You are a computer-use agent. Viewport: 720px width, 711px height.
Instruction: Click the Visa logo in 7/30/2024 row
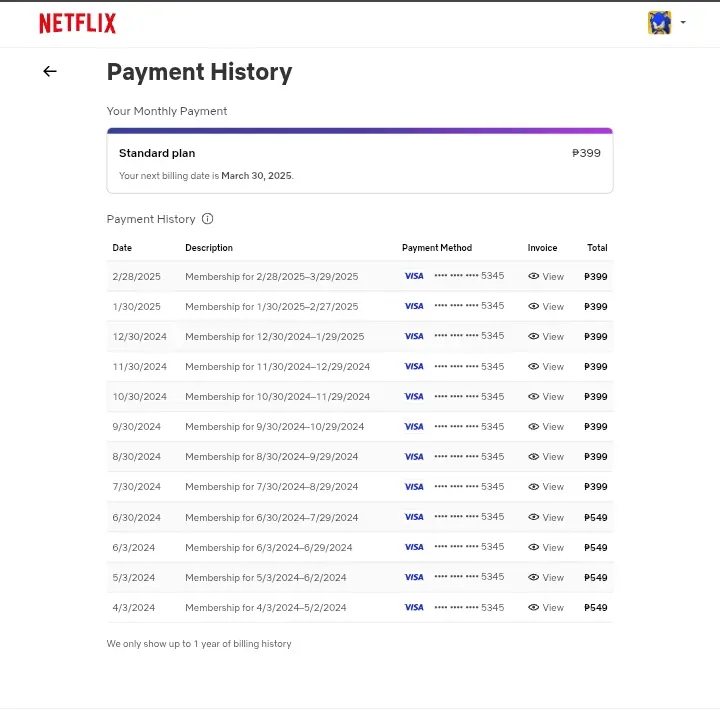click(x=414, y=487)
